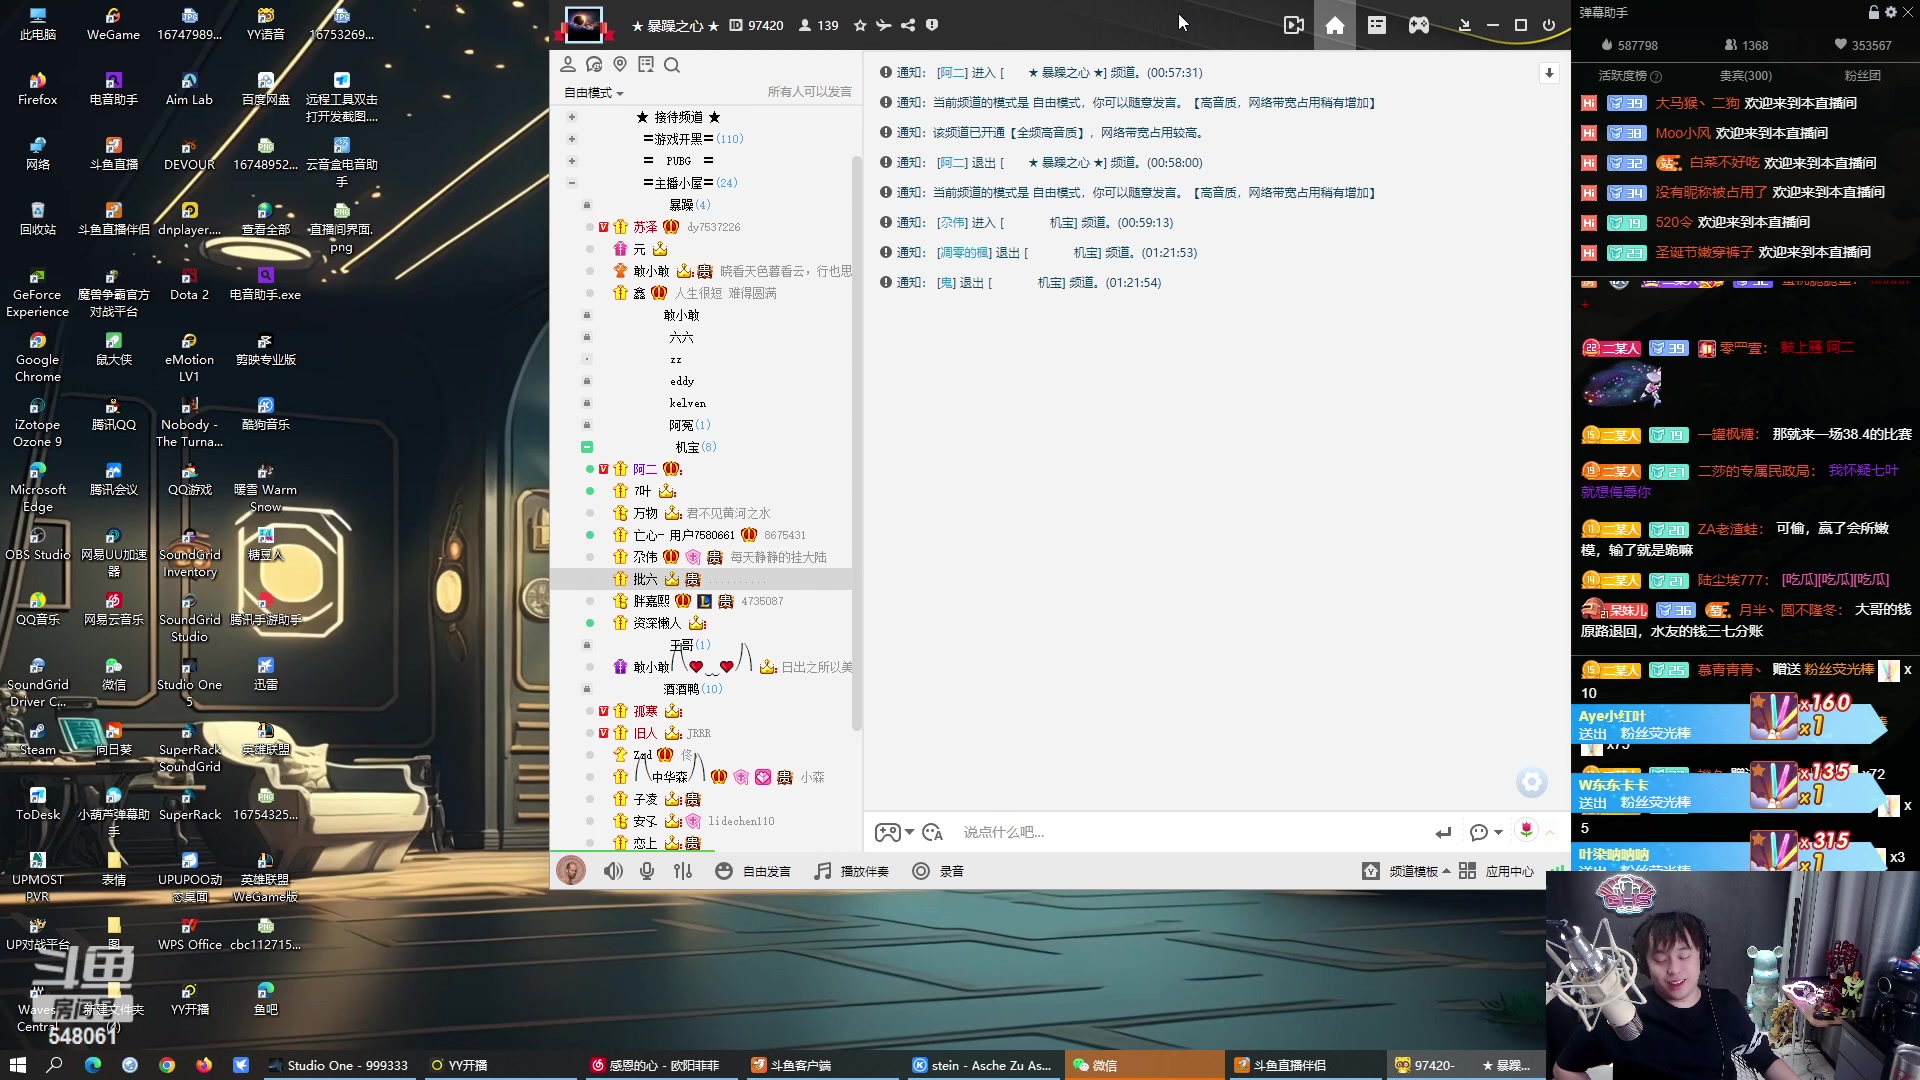Screen dimensions: 1920x1080
Task: Open the game controller dropdown beside chat input
Action: pos(894,832)
